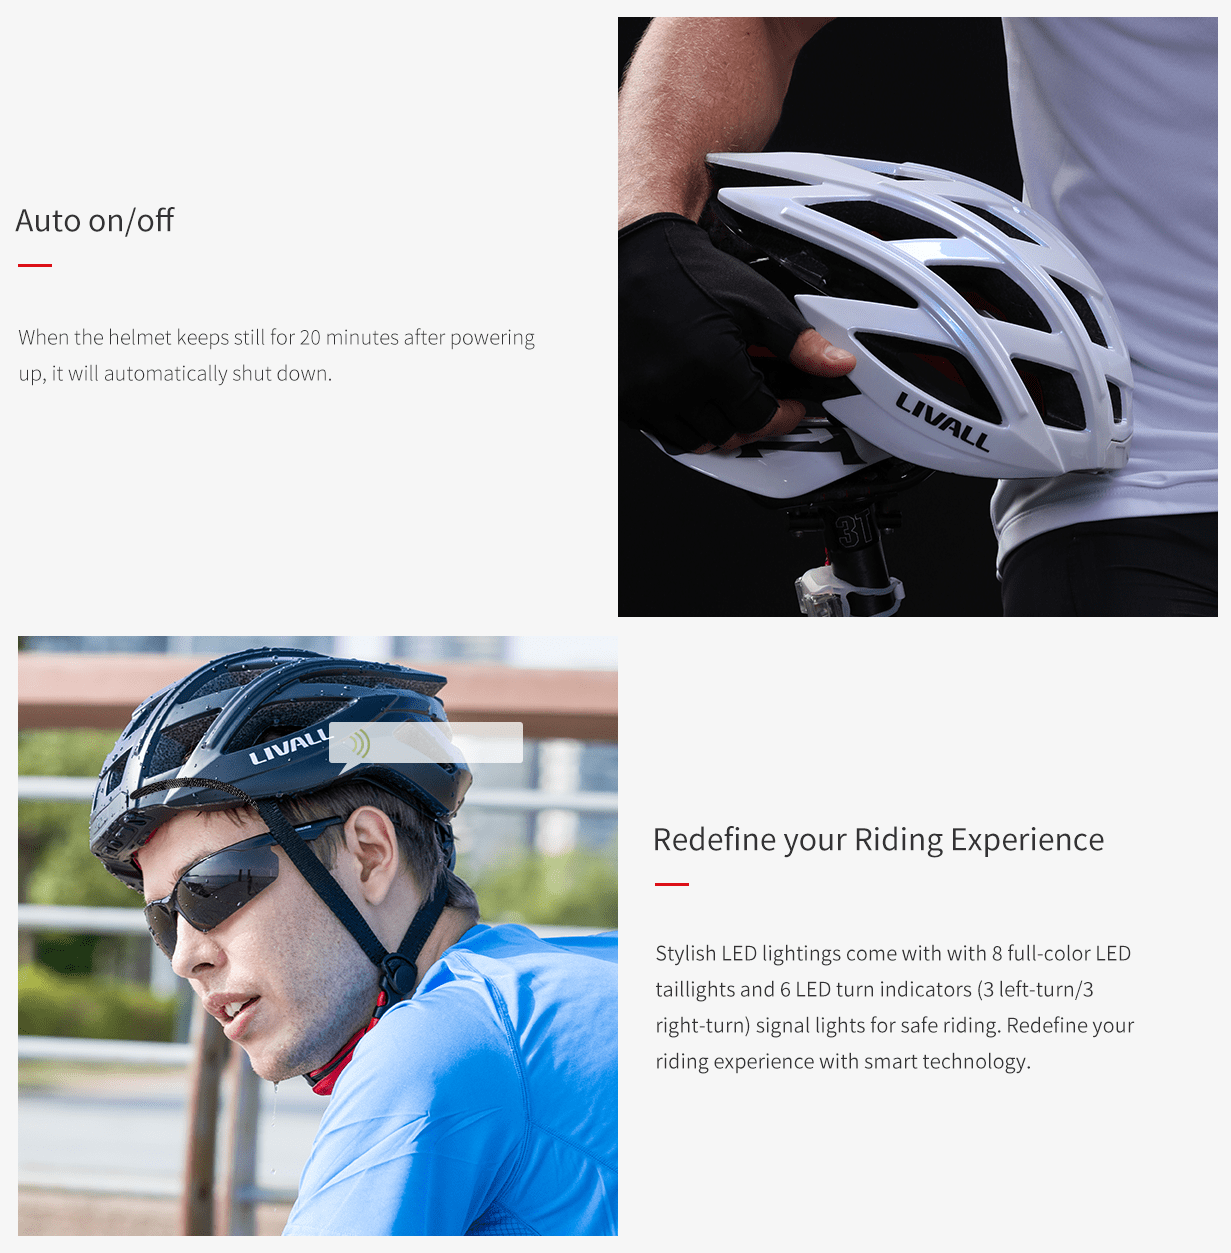The width and height of the screenshot is (1231, 1253).
Task: Click the sound wave icon in speech bubble
Action: click(359, 743)
